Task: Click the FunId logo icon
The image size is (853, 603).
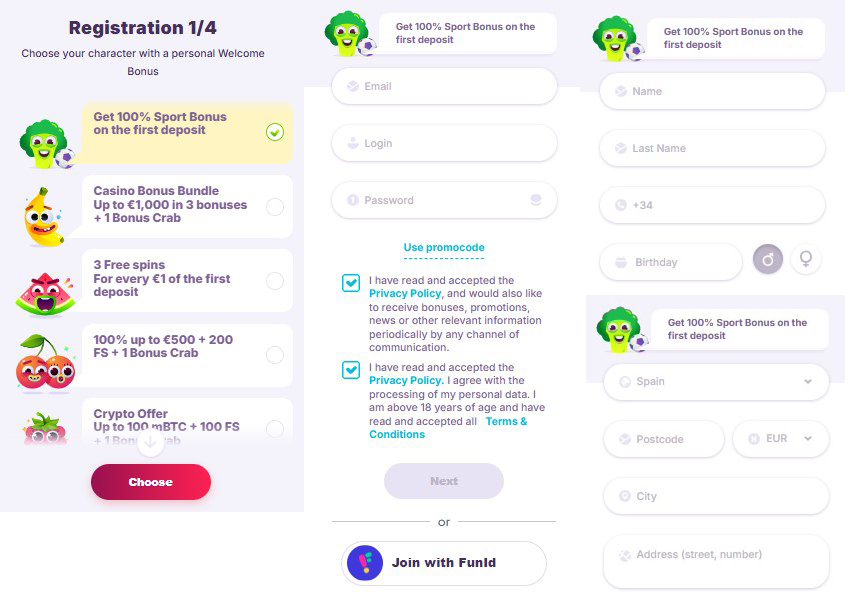Action: tap(365, 563)
